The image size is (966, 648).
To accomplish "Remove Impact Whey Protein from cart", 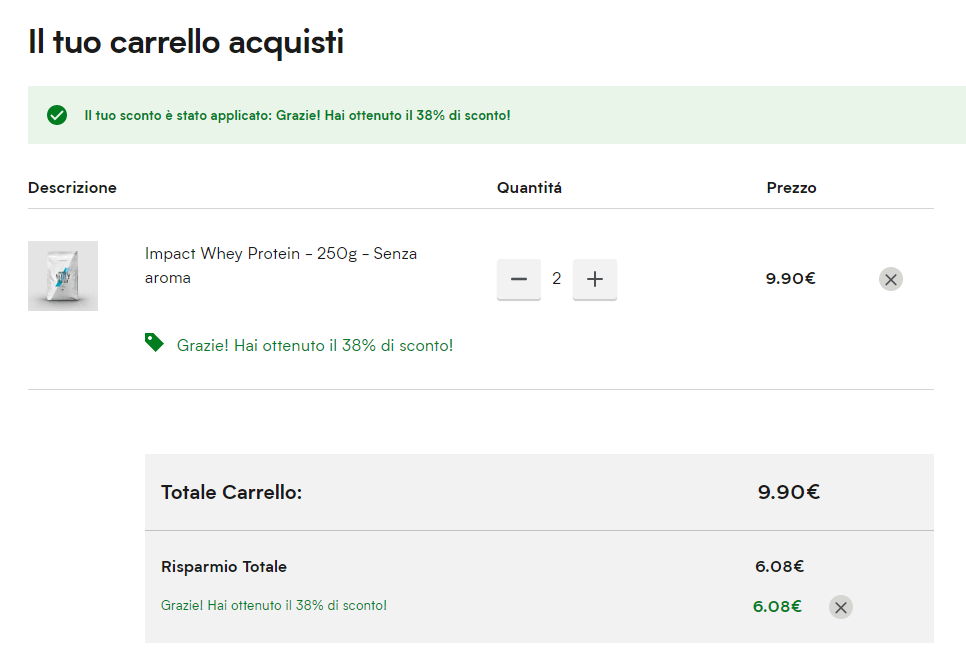I will 890,279.
